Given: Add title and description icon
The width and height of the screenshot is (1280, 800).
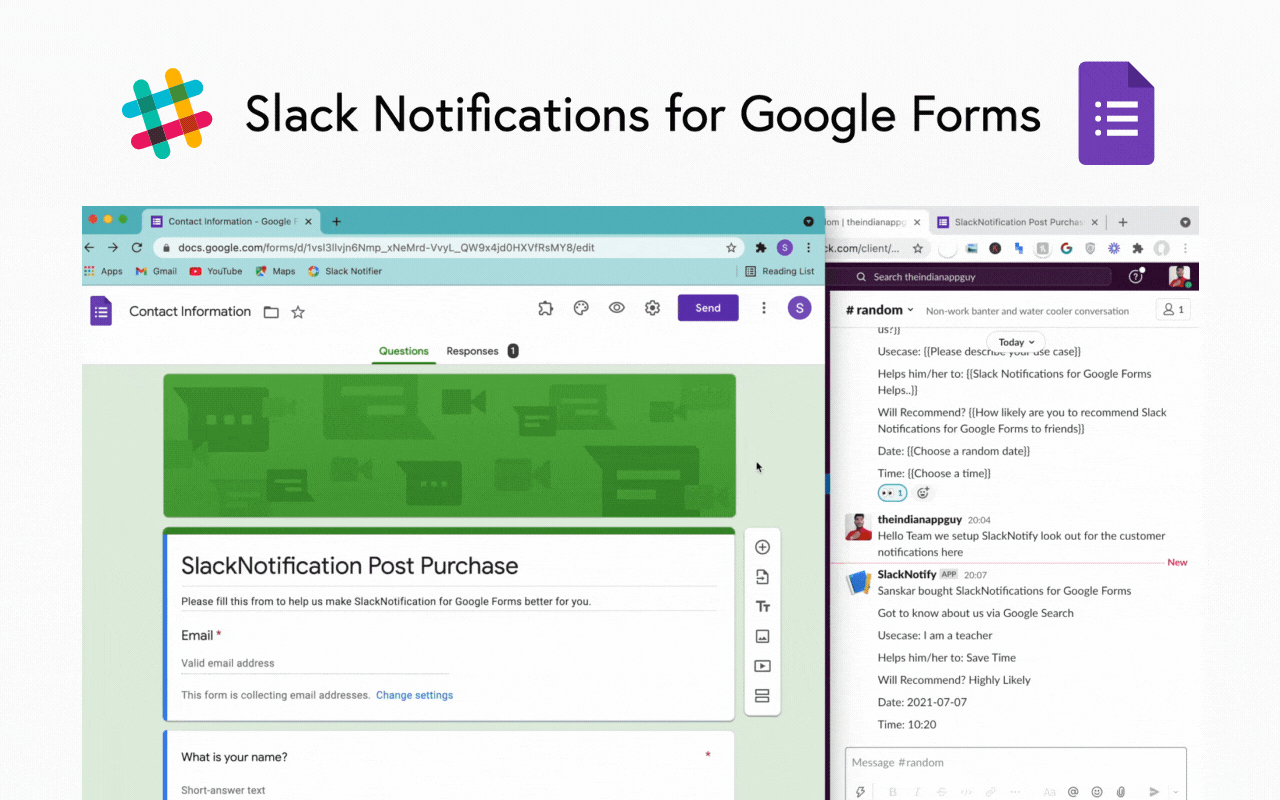Looking at the screenshot, I should pos(762,607).
